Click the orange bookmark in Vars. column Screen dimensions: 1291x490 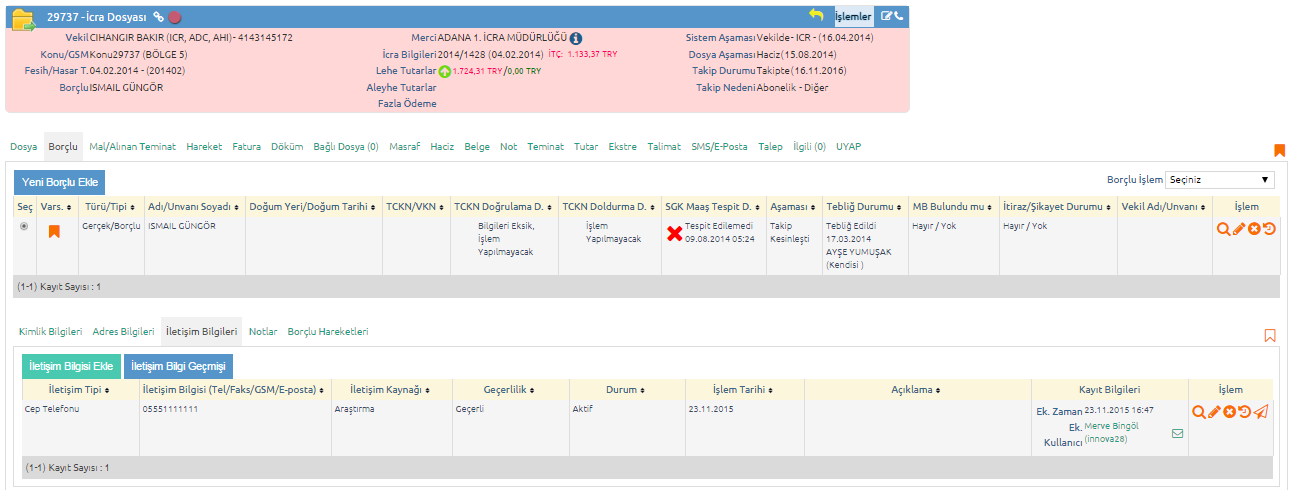[55, 231]
